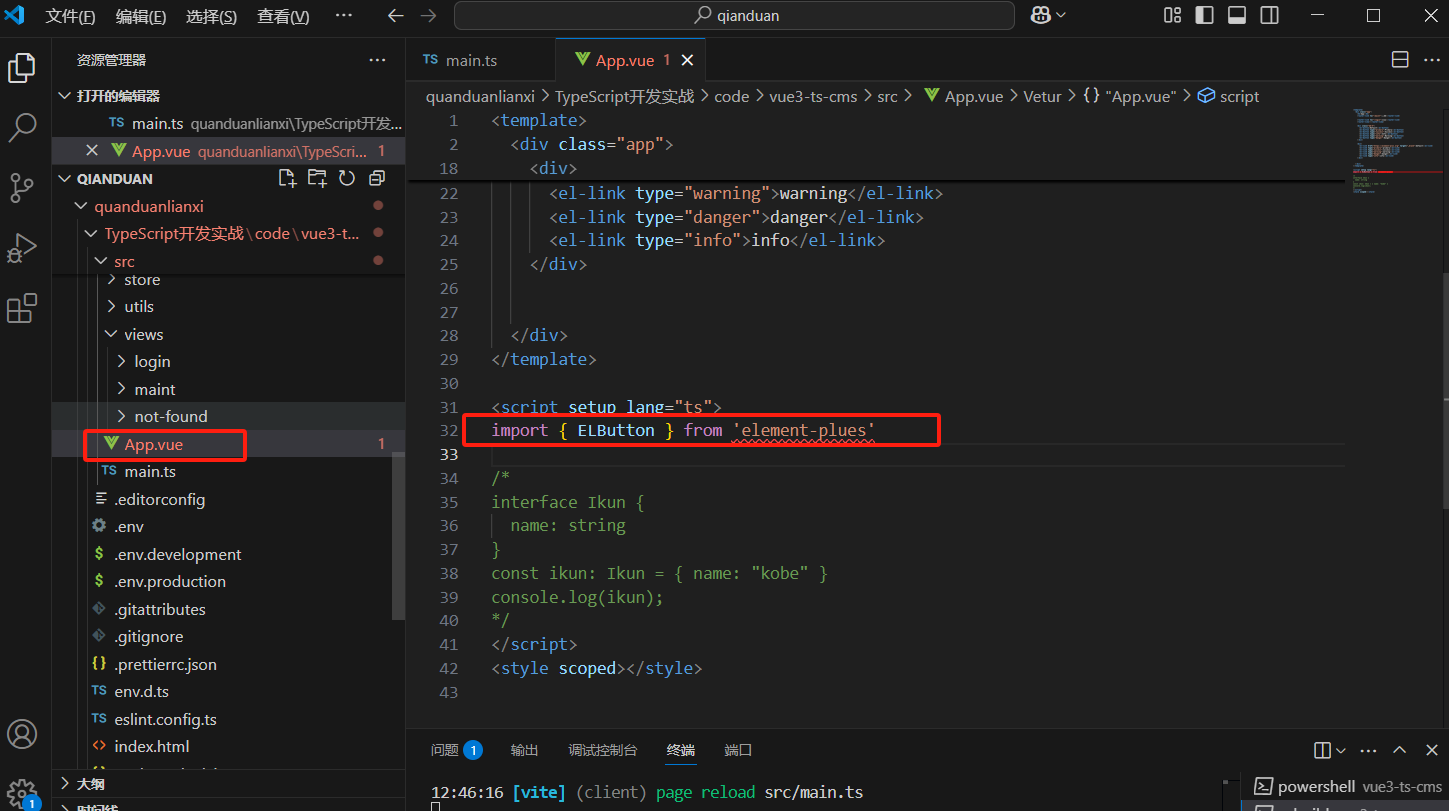Open the Source Control view
1449x811 pixels.
pos(22,187)
